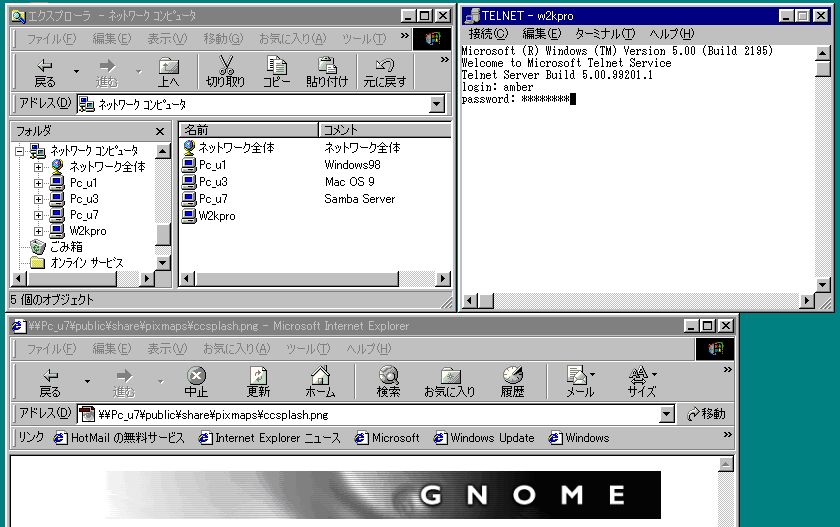Click the Cut (切り取り) scissors icon
Viewport: 840px width, 527px height.
tap(226, 65)
